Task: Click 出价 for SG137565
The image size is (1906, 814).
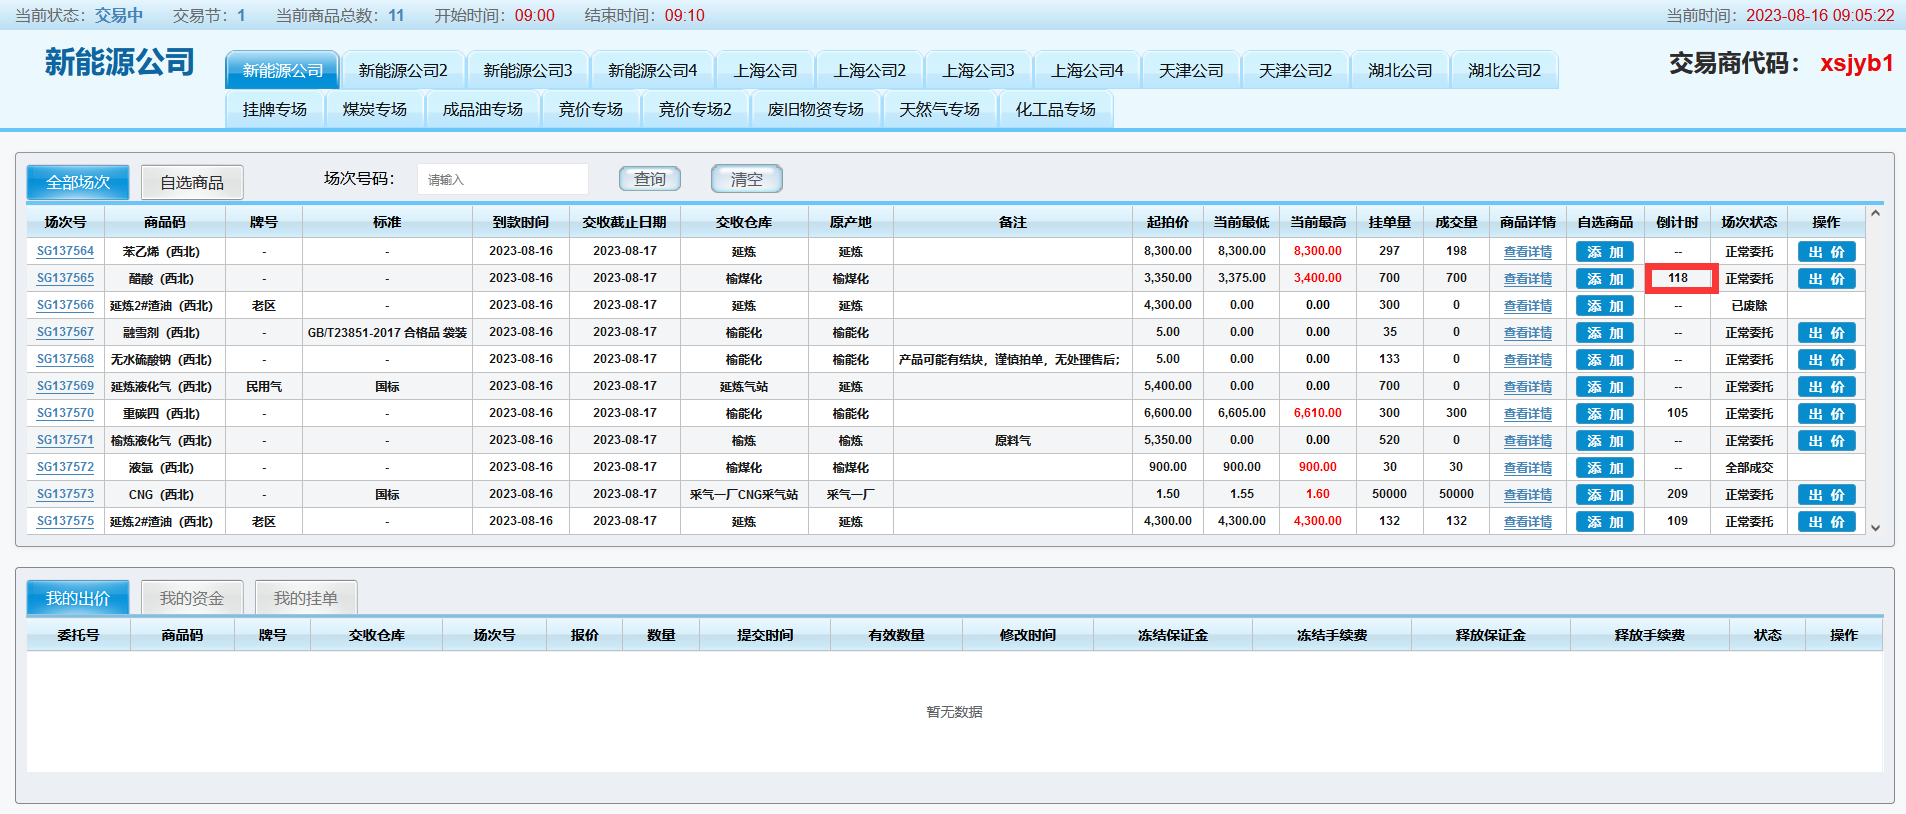Action: 1827,279
